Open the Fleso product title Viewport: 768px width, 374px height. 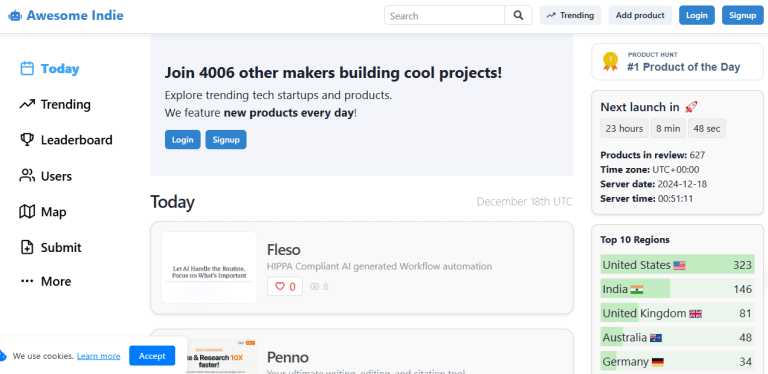[x=284, y=250]
